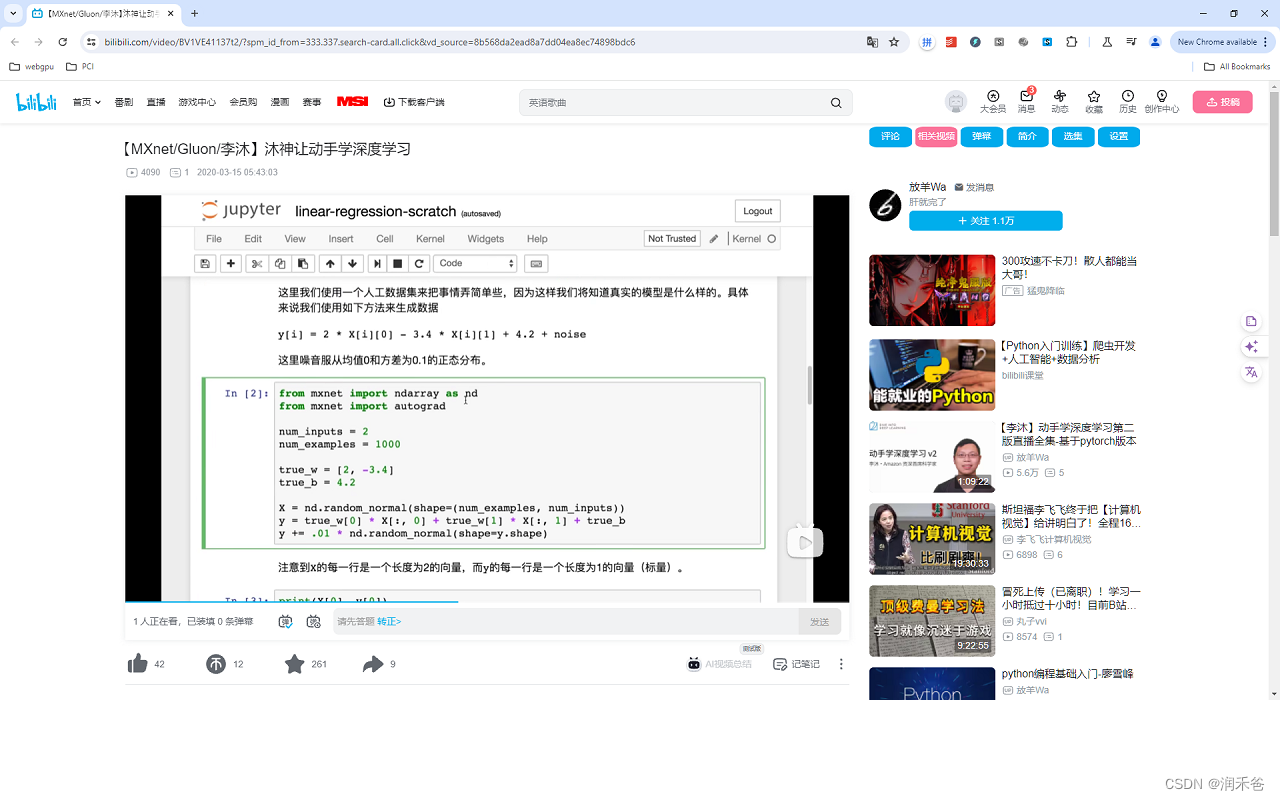Switch to the 弹幕 tab
Screen dimensions: 1280x800
click(x=982, y=137)
